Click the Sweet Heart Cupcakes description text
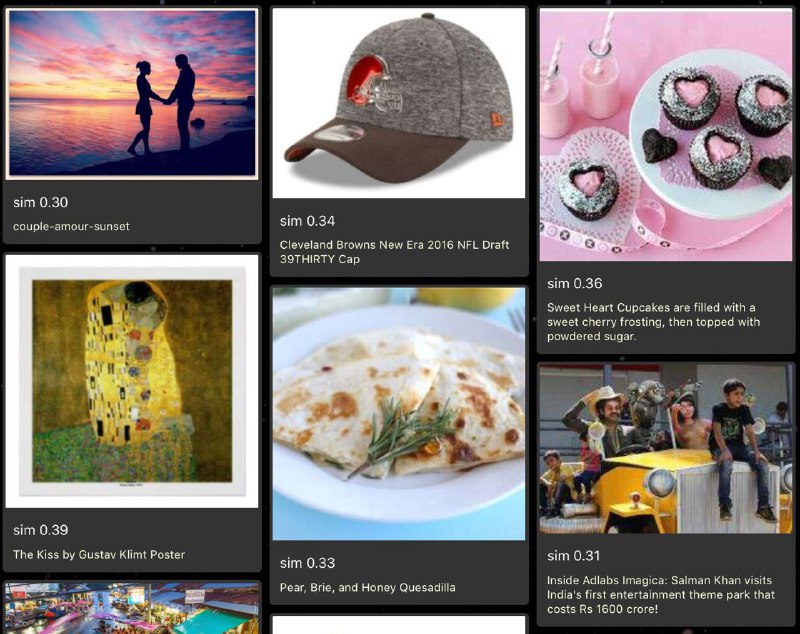The height and width of the screenshot is (634, 800). [654, 322]
